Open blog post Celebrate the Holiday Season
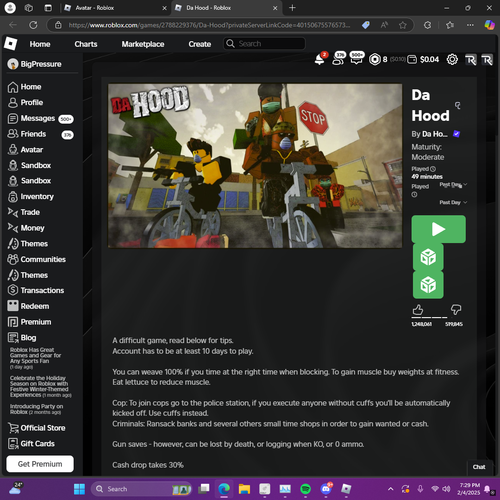Screen dimensions: 500x500 [40, 386]
